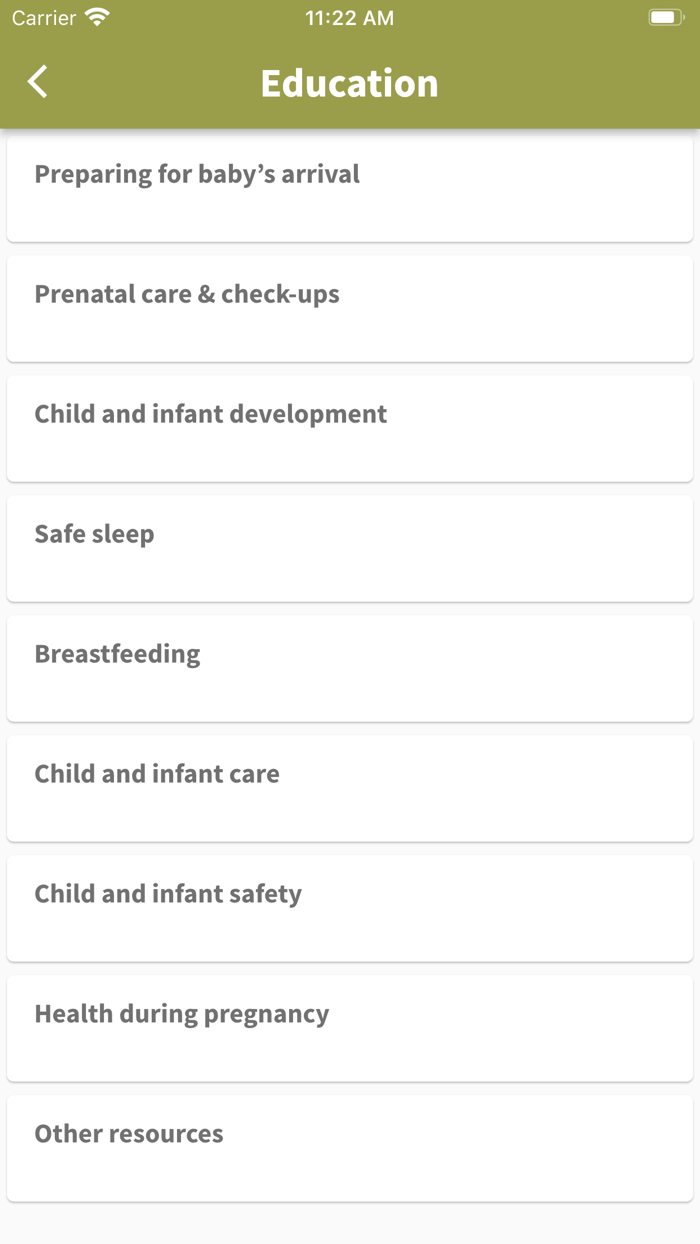
Task: Select Child and infant safety
Action: tap(349, 907)
